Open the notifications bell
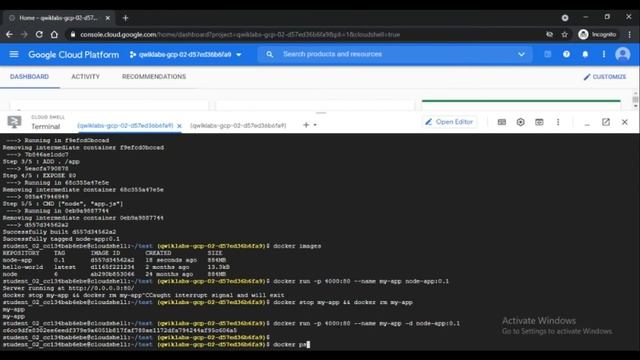The width and height of the screenshot is (640, 360). pyautogui.click(x=585, y=54)
